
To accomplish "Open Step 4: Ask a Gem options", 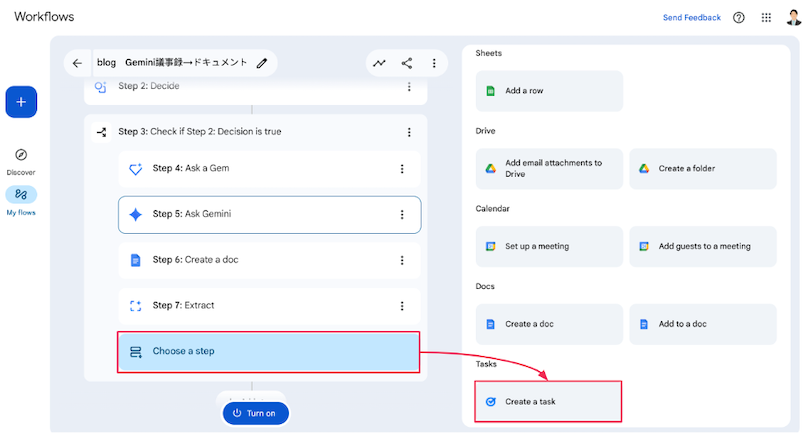I will pos(402,169).
